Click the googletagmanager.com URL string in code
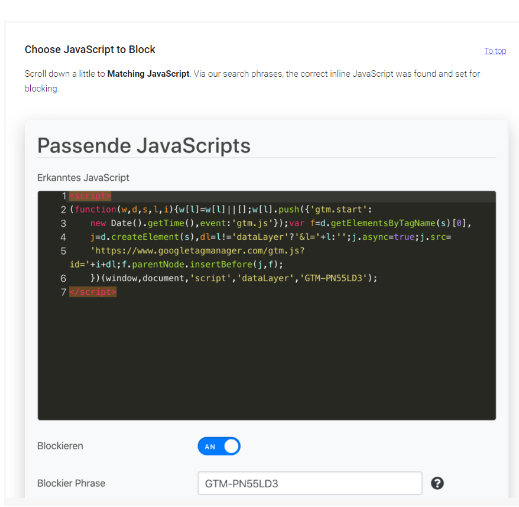 pos(197,251)
